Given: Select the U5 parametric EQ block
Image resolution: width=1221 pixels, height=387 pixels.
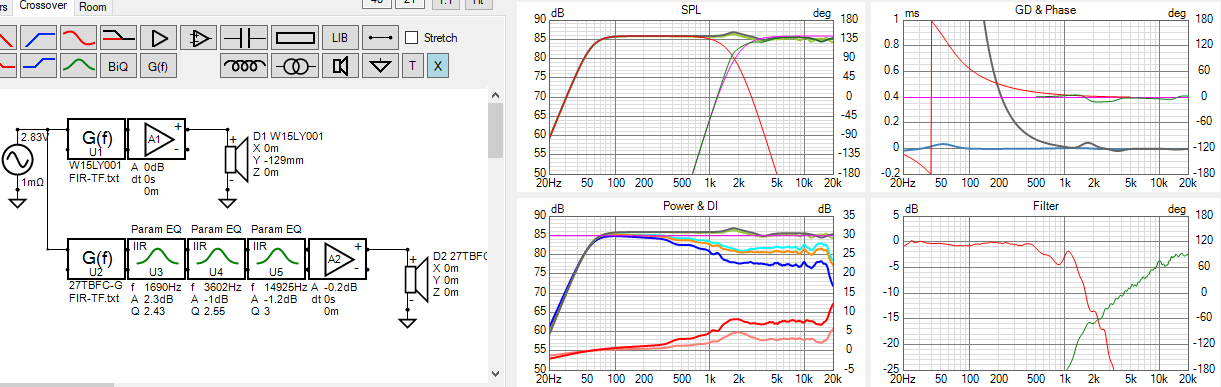Looking at the screenshot, I should click(x=276, y=259).
